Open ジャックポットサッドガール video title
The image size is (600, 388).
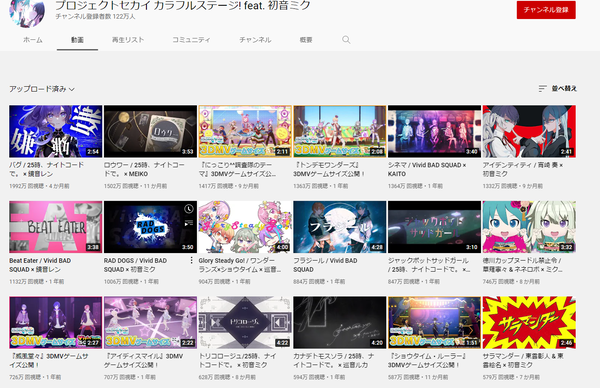tap(429, 265)
